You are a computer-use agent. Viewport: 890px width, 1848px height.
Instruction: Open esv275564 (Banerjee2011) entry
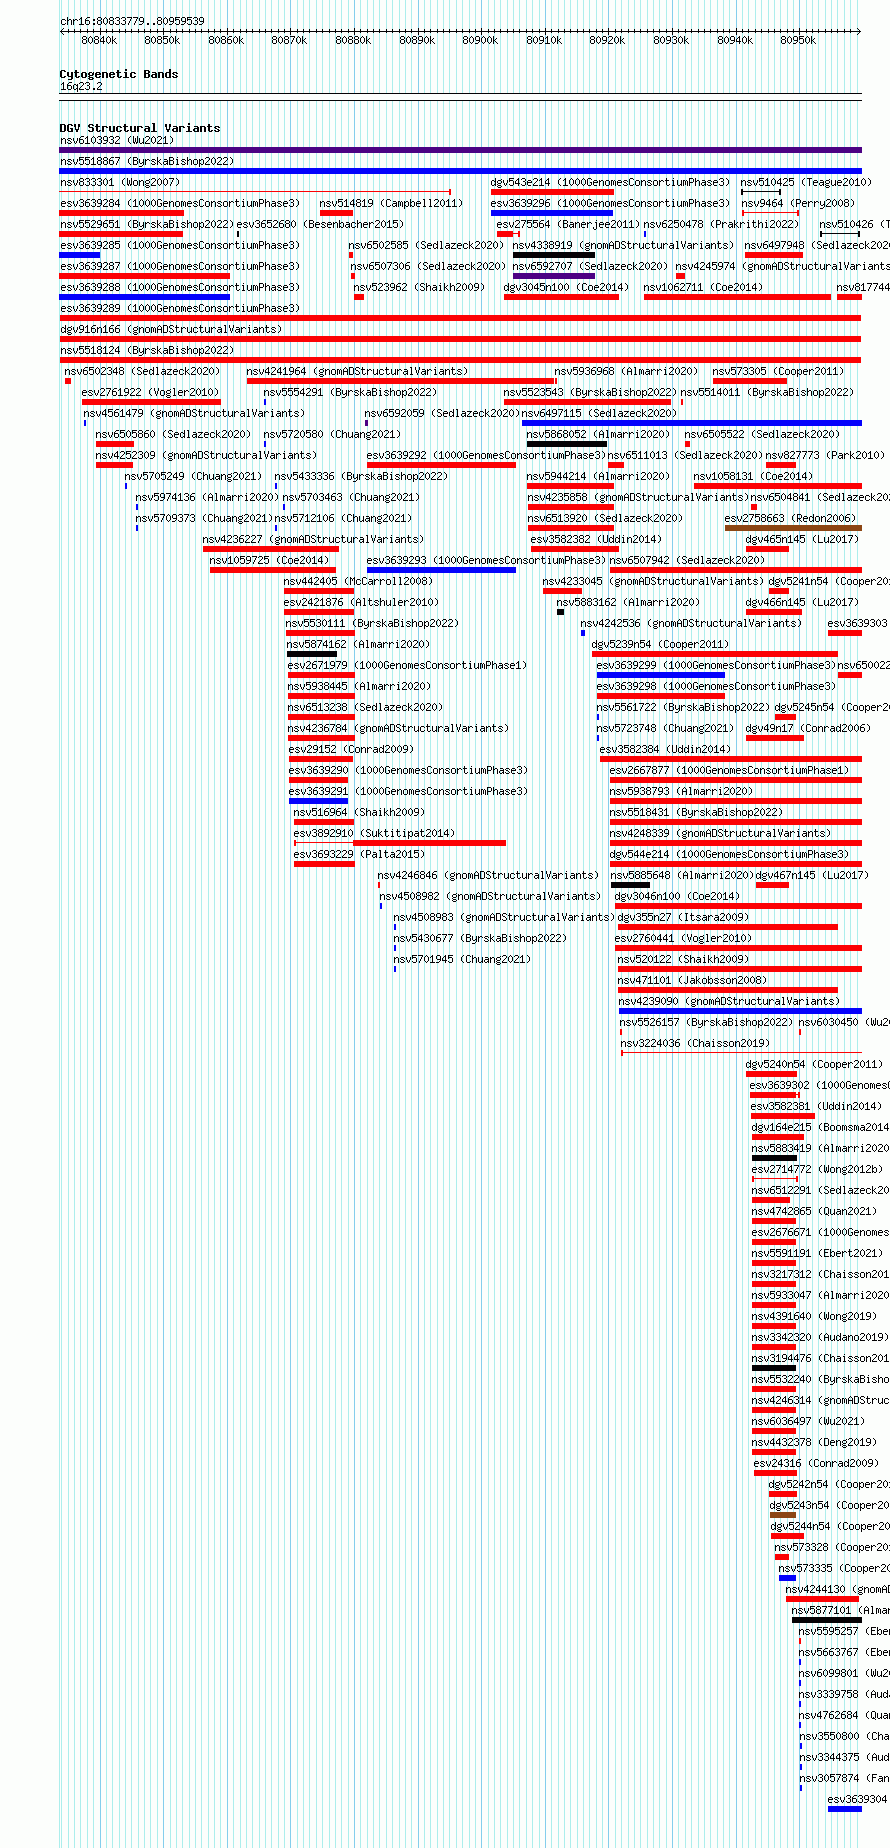568,224
